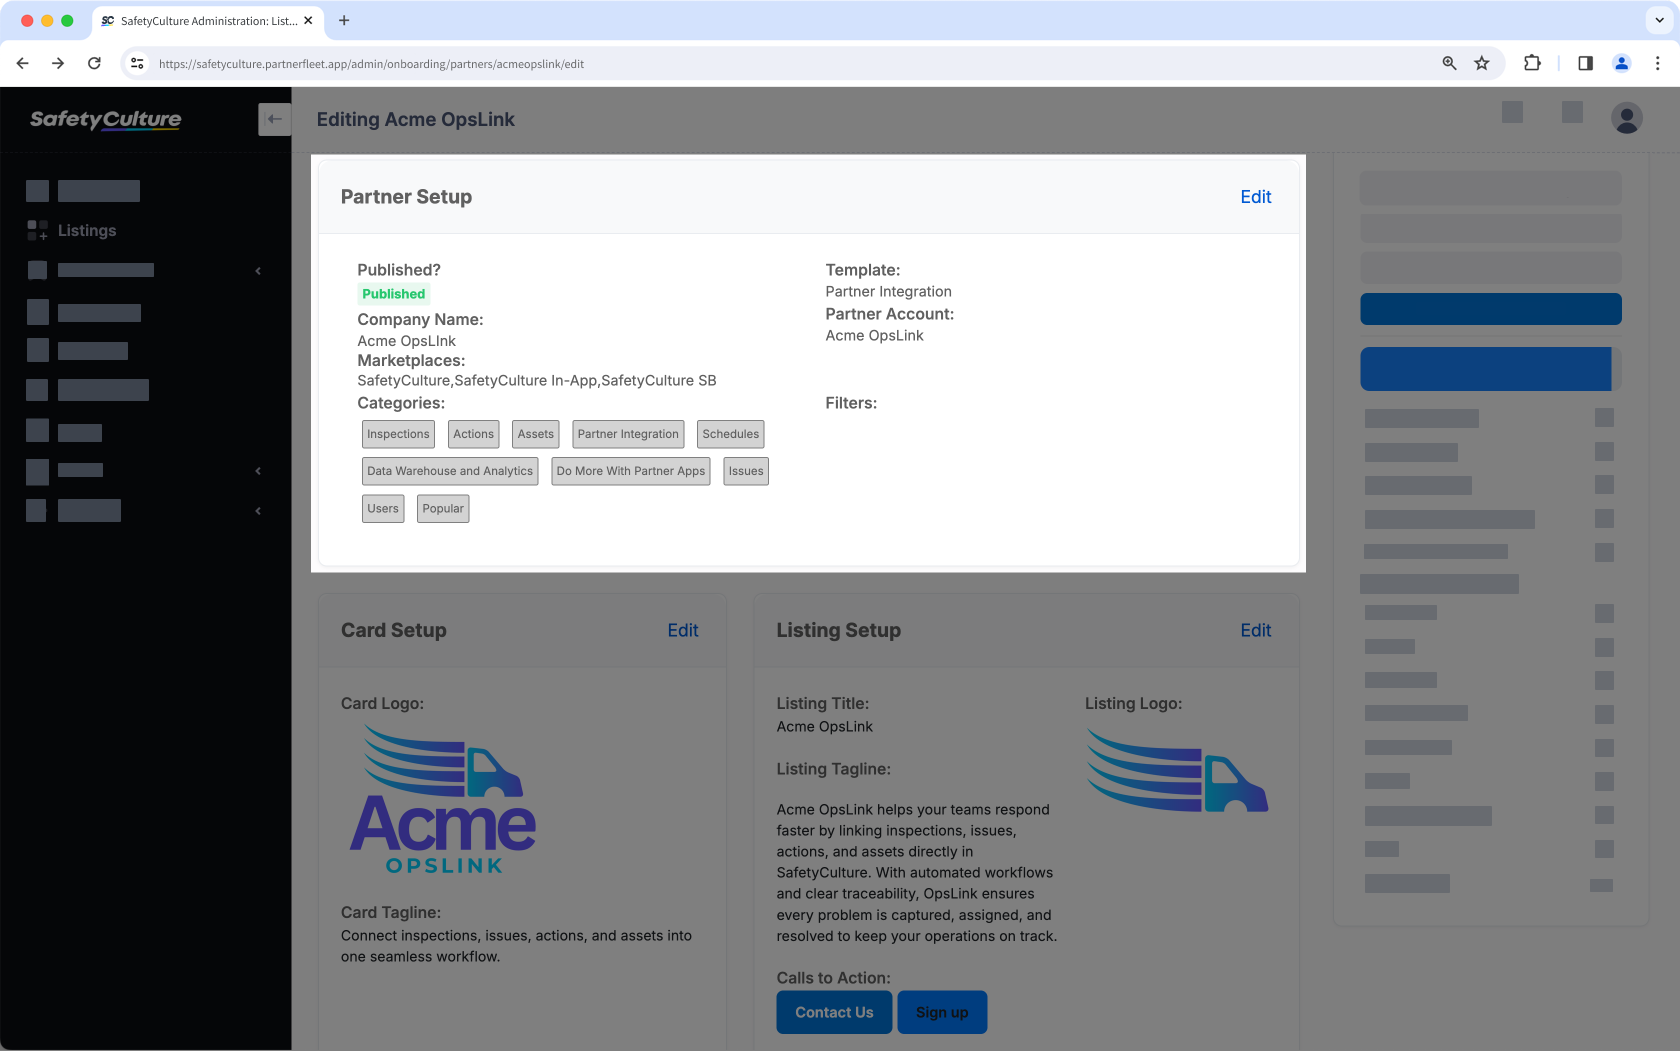Click the Acme OpsLink card logo image

click(443, 800)
